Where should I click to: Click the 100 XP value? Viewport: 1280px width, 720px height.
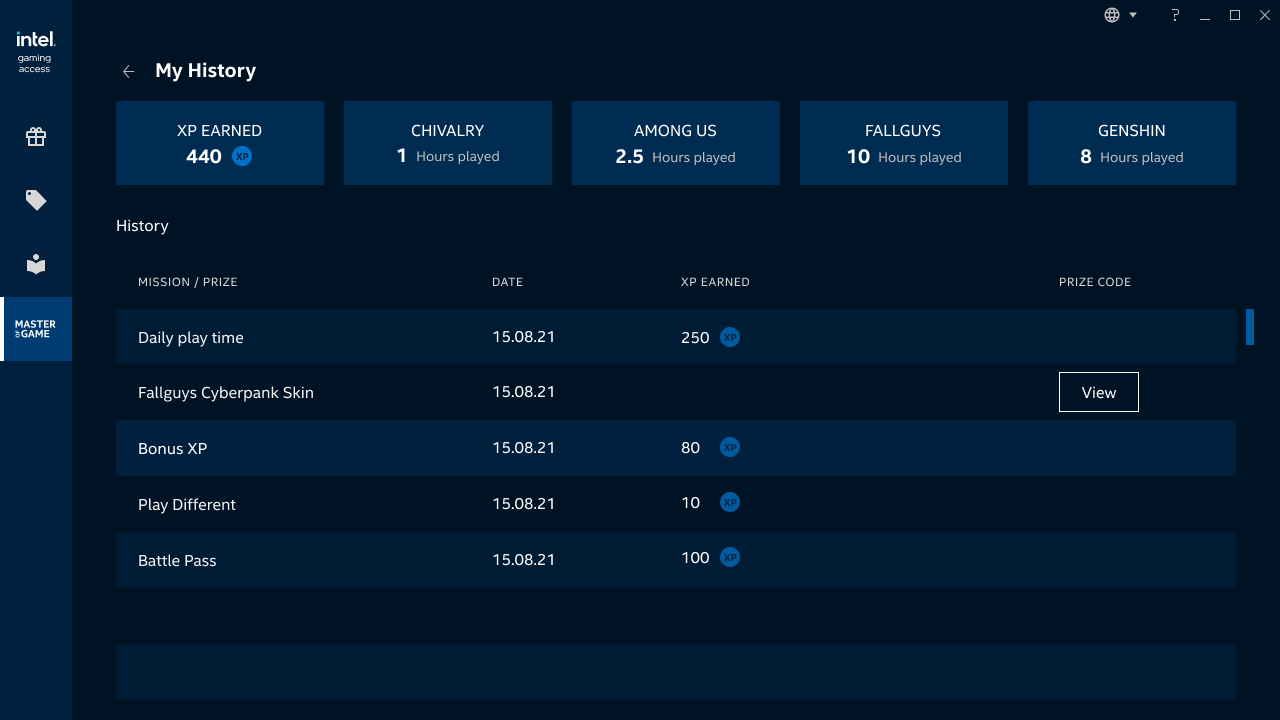pos(695,557)
